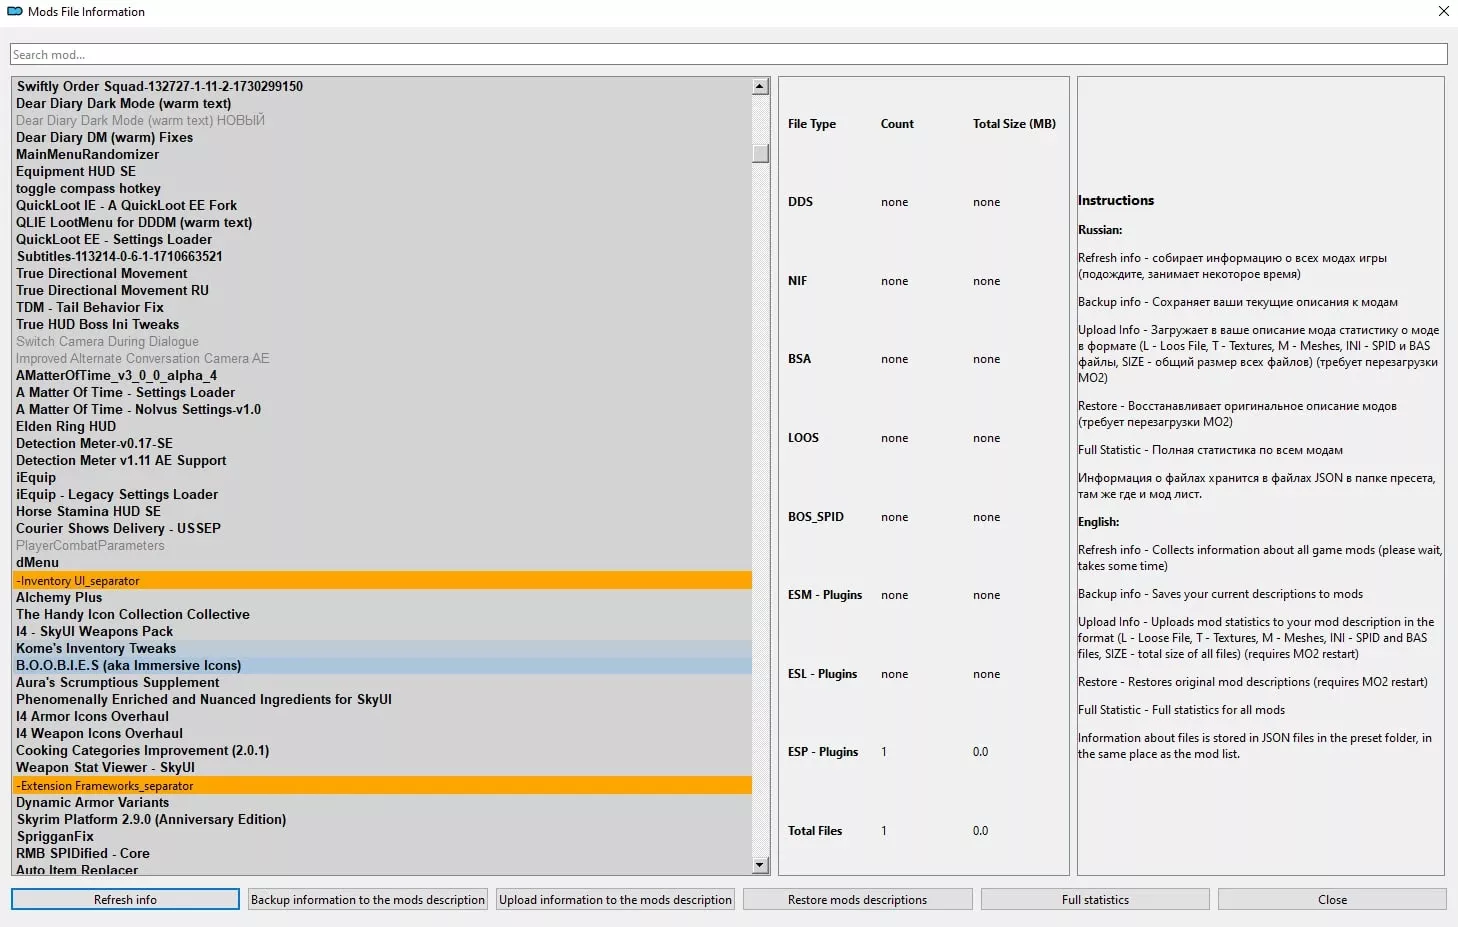
Task: Select RMB SPIDified - Core
Action: pyautogui.click(x=83, y=853)
